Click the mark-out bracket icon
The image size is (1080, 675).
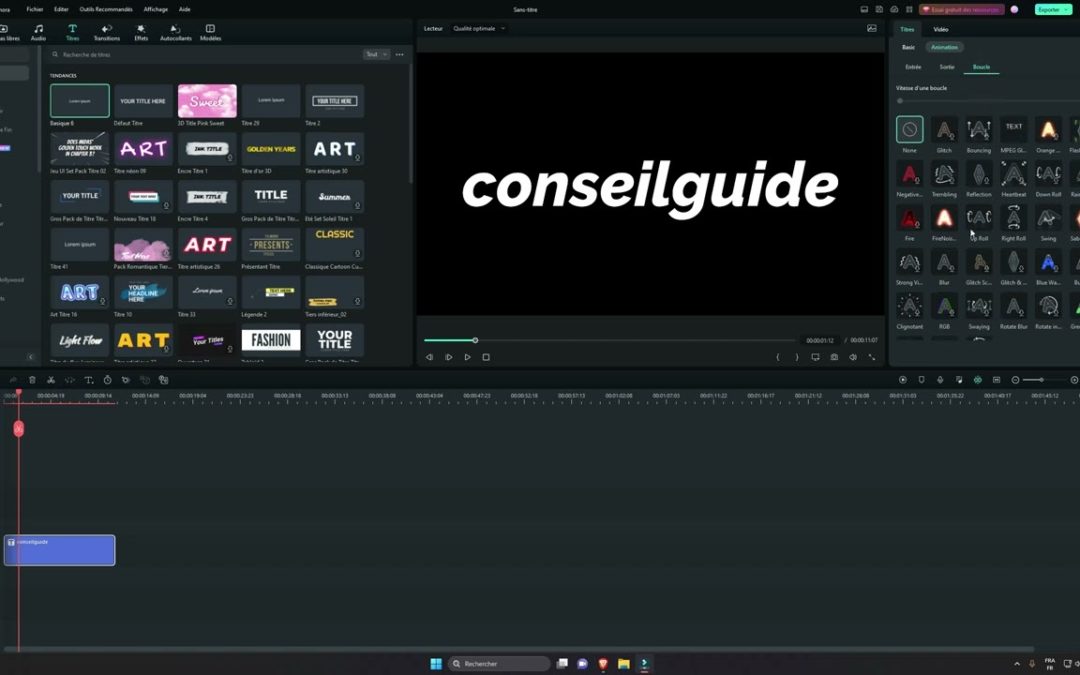(x=797, y=357)
